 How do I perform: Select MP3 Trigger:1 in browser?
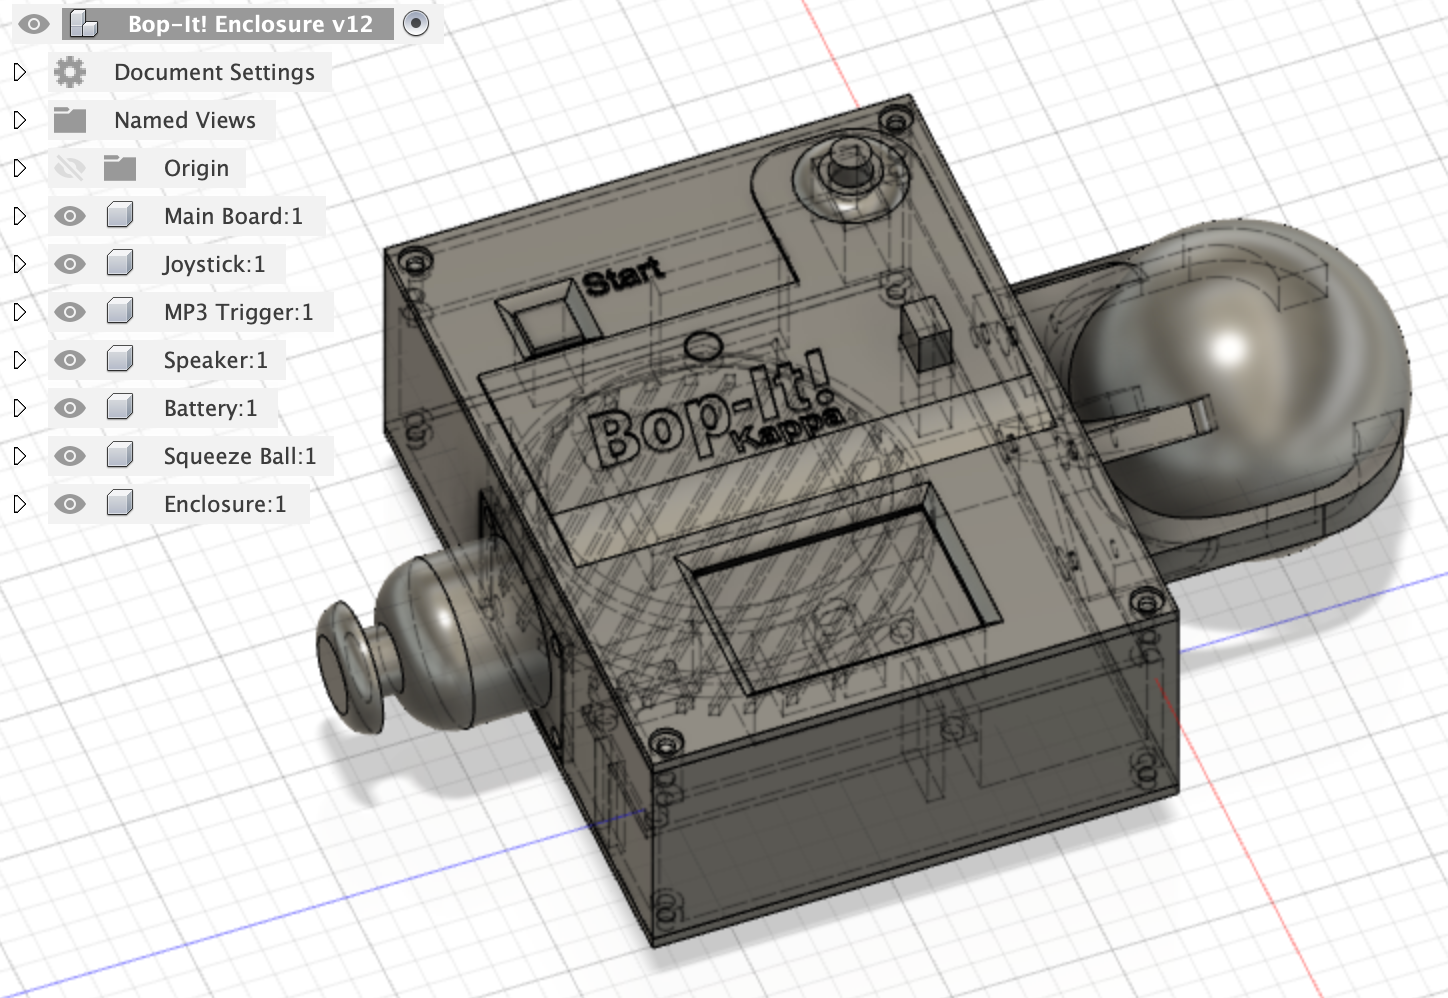238,312
